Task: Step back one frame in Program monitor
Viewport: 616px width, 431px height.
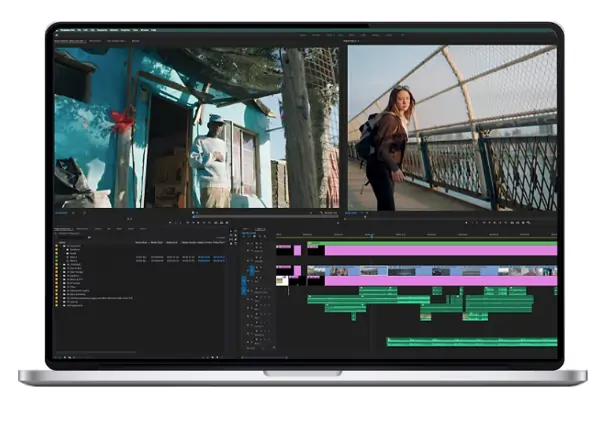Action: click(x=490, y=222)
